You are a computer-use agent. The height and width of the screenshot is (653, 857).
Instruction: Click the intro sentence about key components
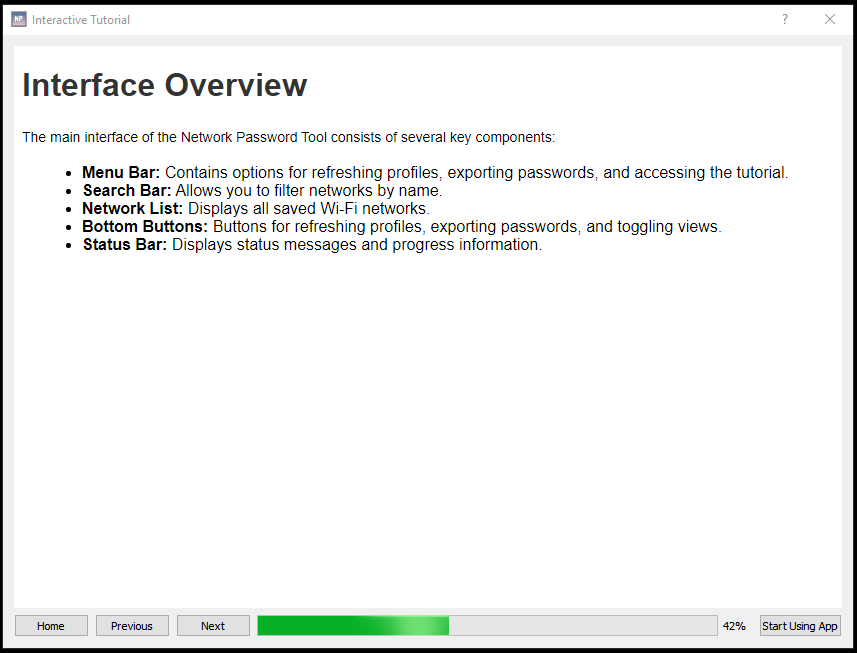tap(288, 137)
